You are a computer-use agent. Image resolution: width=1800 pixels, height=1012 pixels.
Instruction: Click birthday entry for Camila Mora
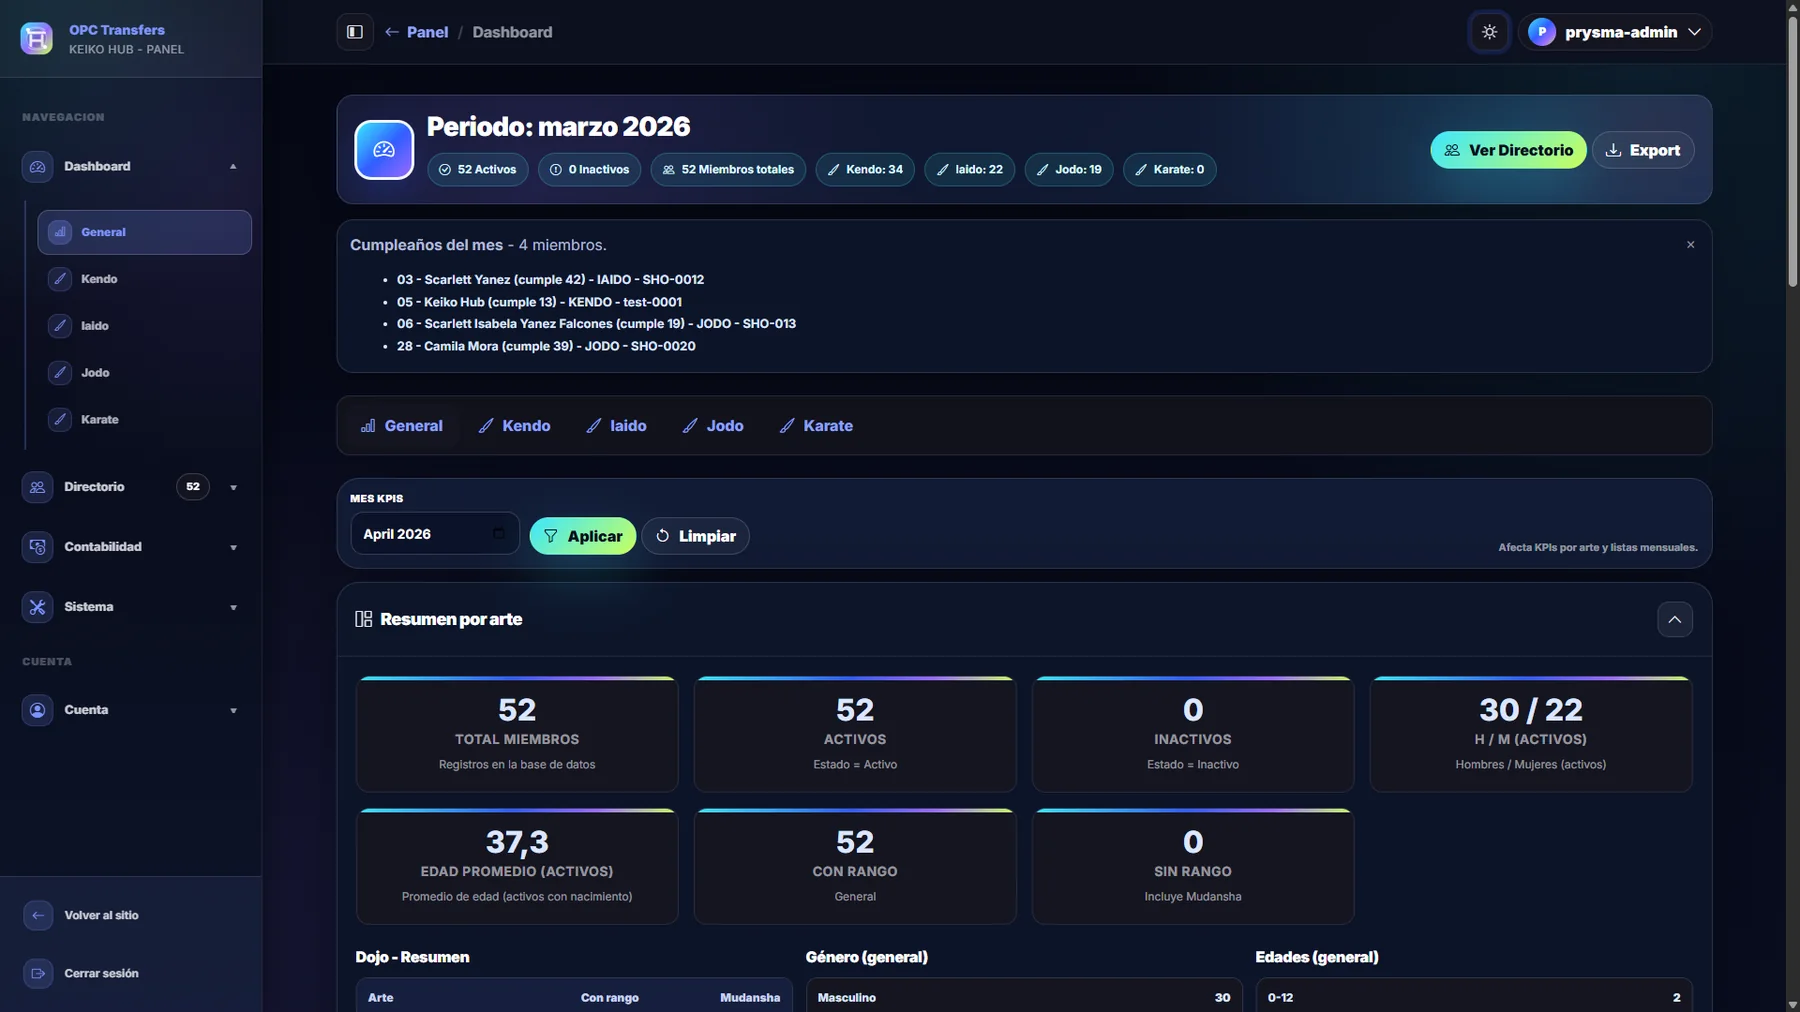tap(546, 346)
